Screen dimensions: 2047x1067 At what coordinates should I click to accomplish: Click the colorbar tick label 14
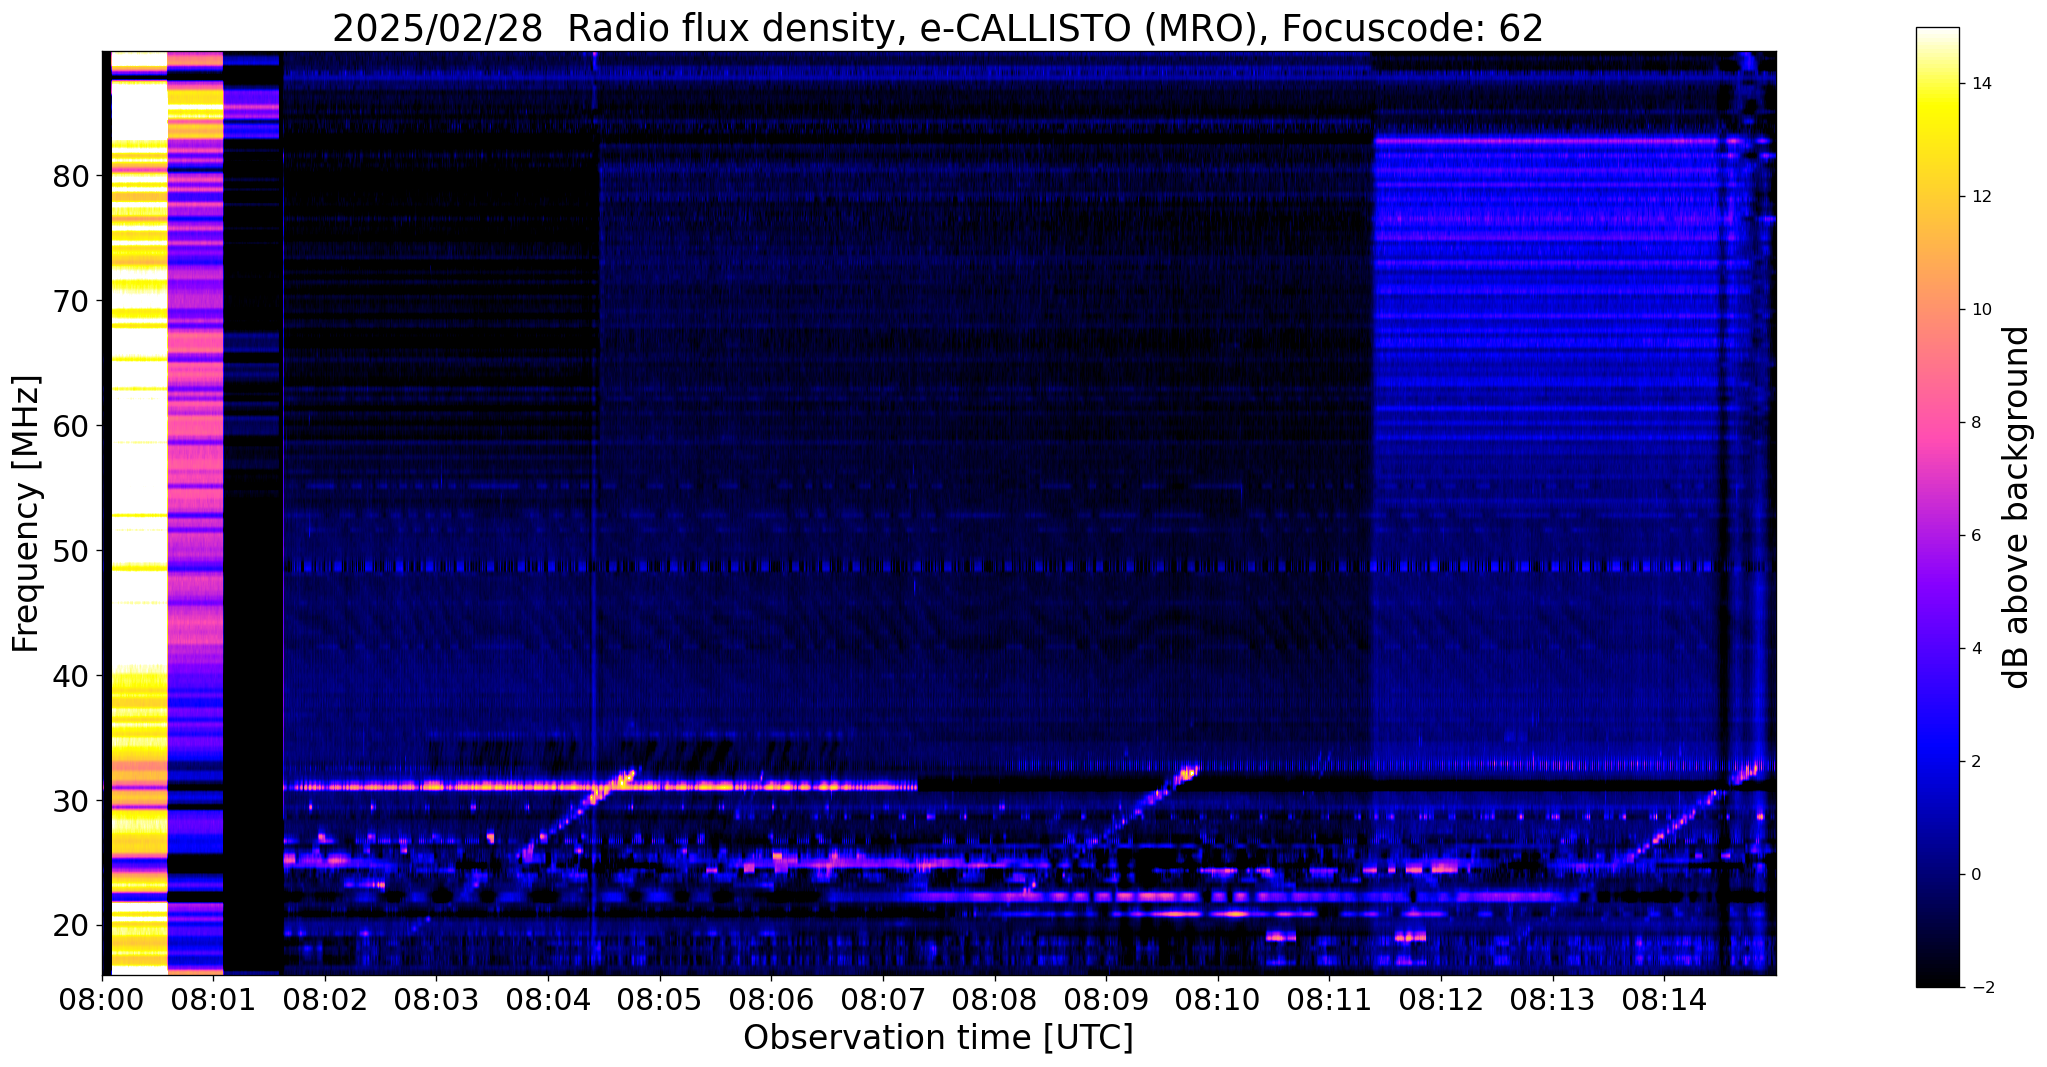[x=1980, y=84]
